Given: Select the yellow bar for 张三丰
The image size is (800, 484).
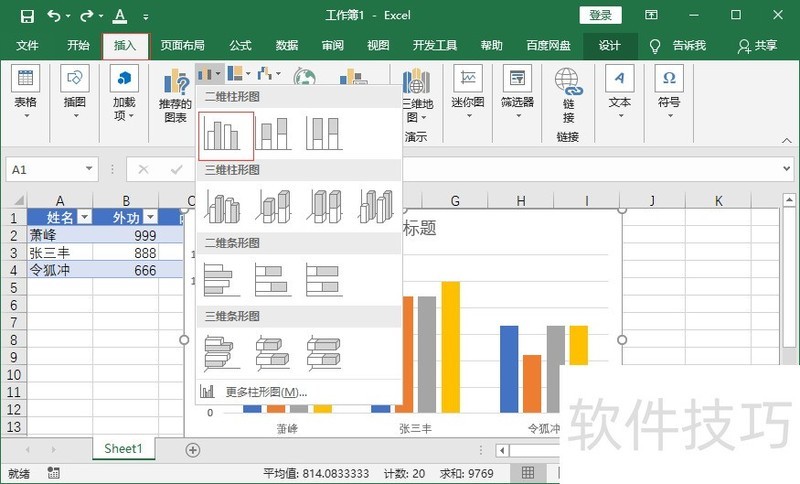Looking at the screenshot, I should tap(451, 347).
